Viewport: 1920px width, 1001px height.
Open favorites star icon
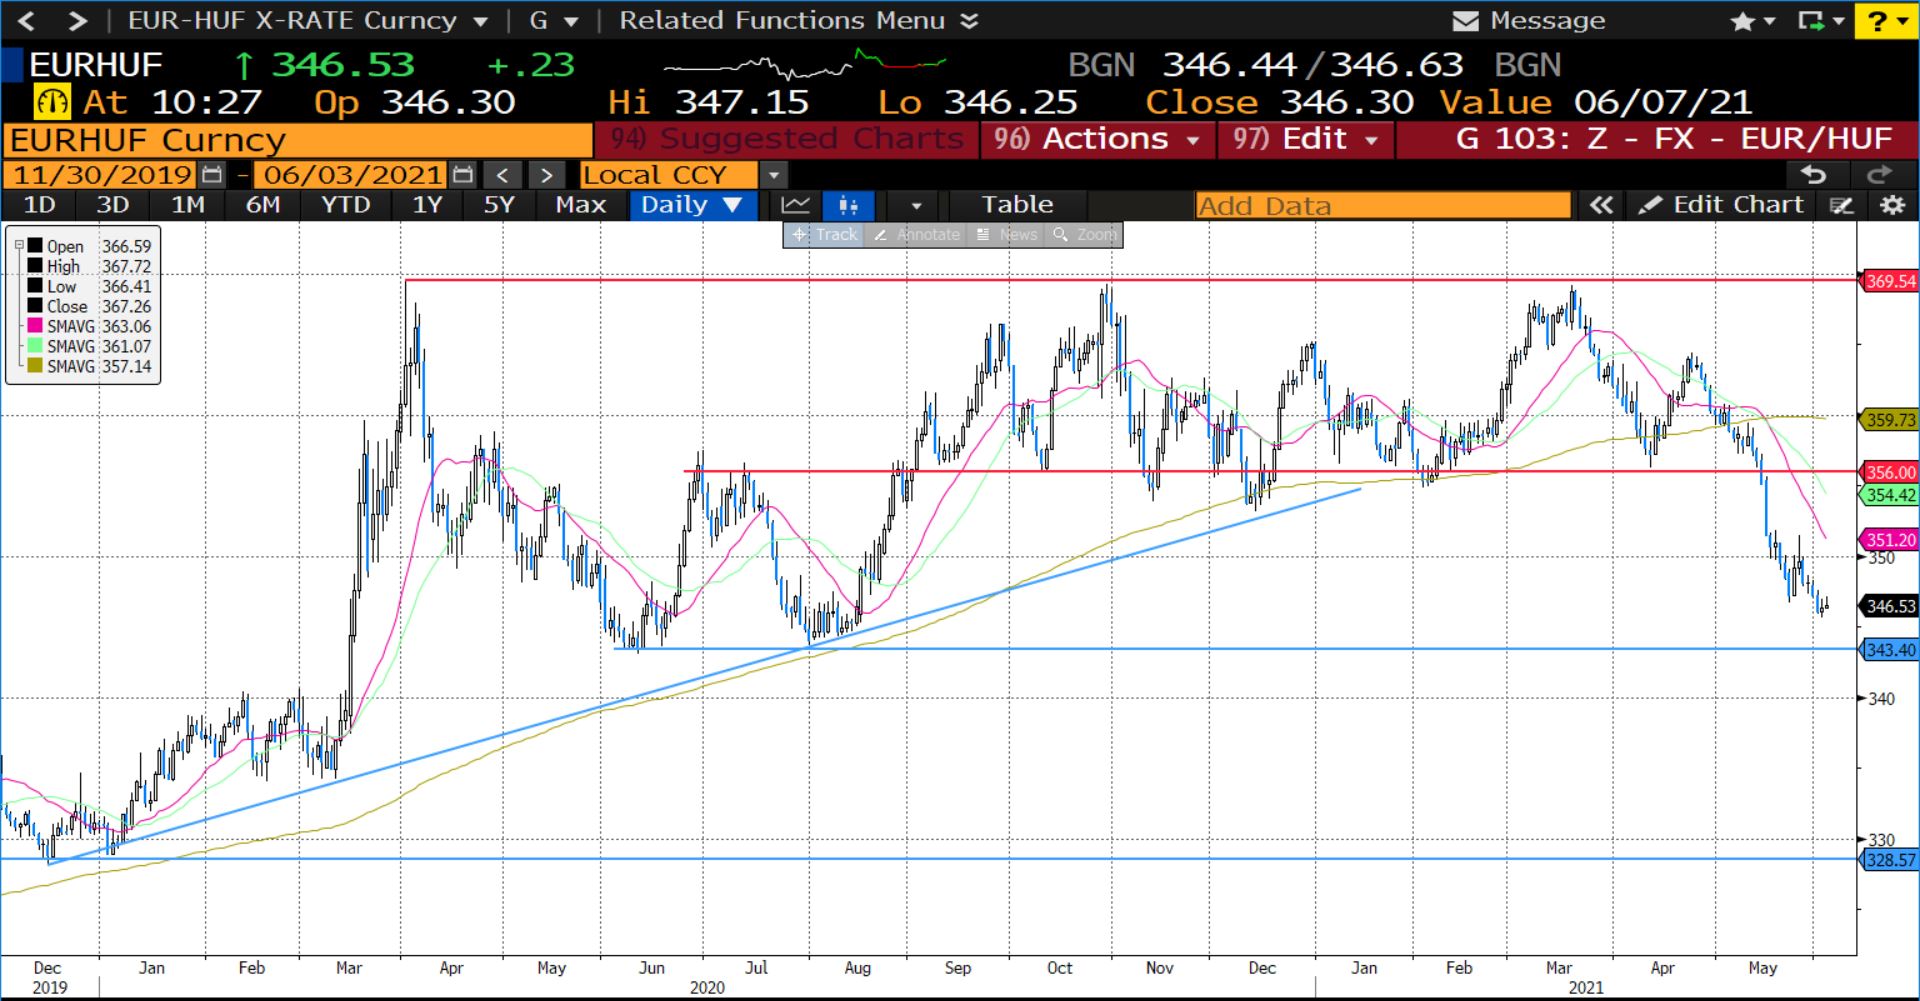pos(1743,21)
